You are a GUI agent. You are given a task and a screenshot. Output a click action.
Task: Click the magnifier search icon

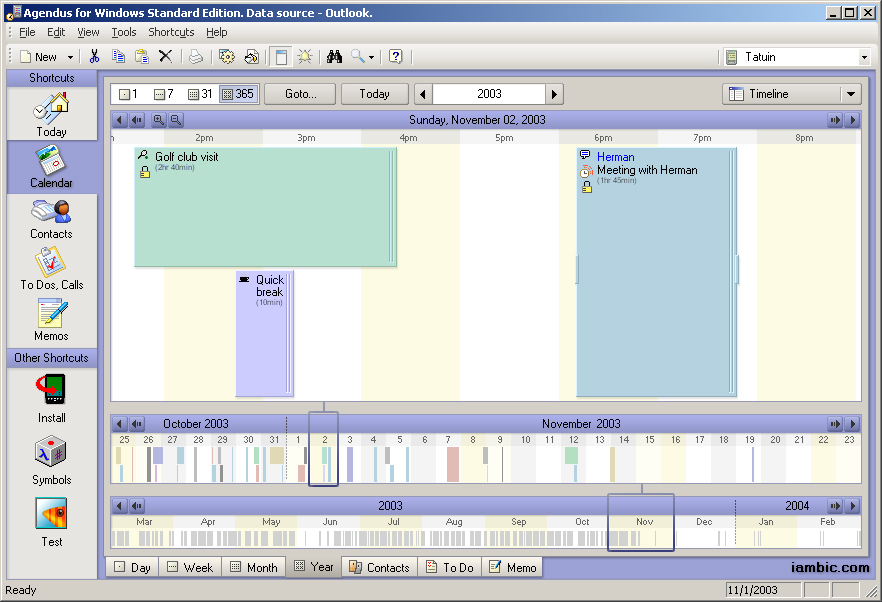[x=358, y=56]
